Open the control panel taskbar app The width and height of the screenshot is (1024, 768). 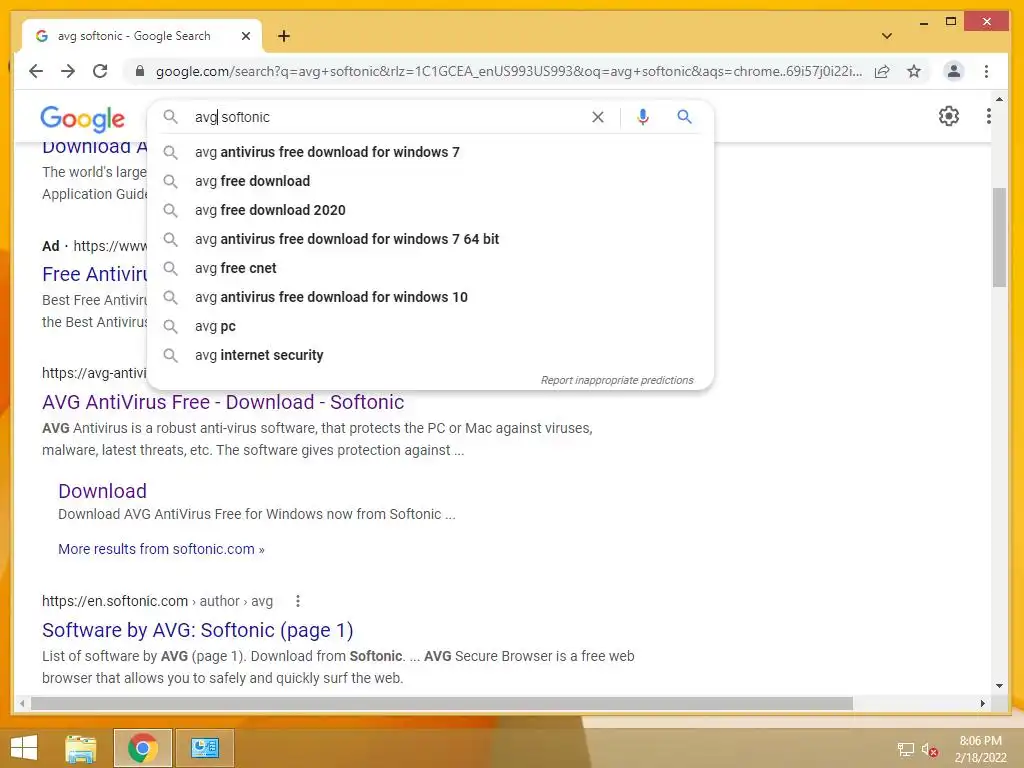tap(204, 748)
